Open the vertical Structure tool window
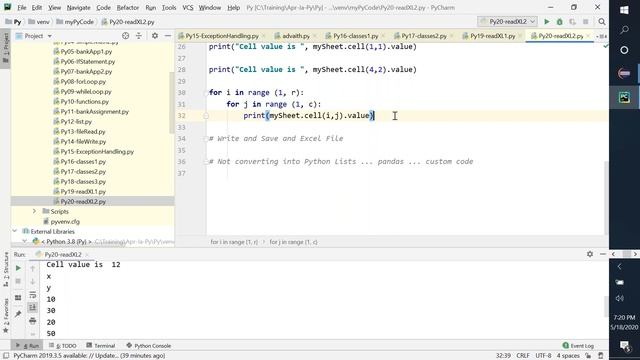Screen dimensions: 640x360 (x=6, y=269)
